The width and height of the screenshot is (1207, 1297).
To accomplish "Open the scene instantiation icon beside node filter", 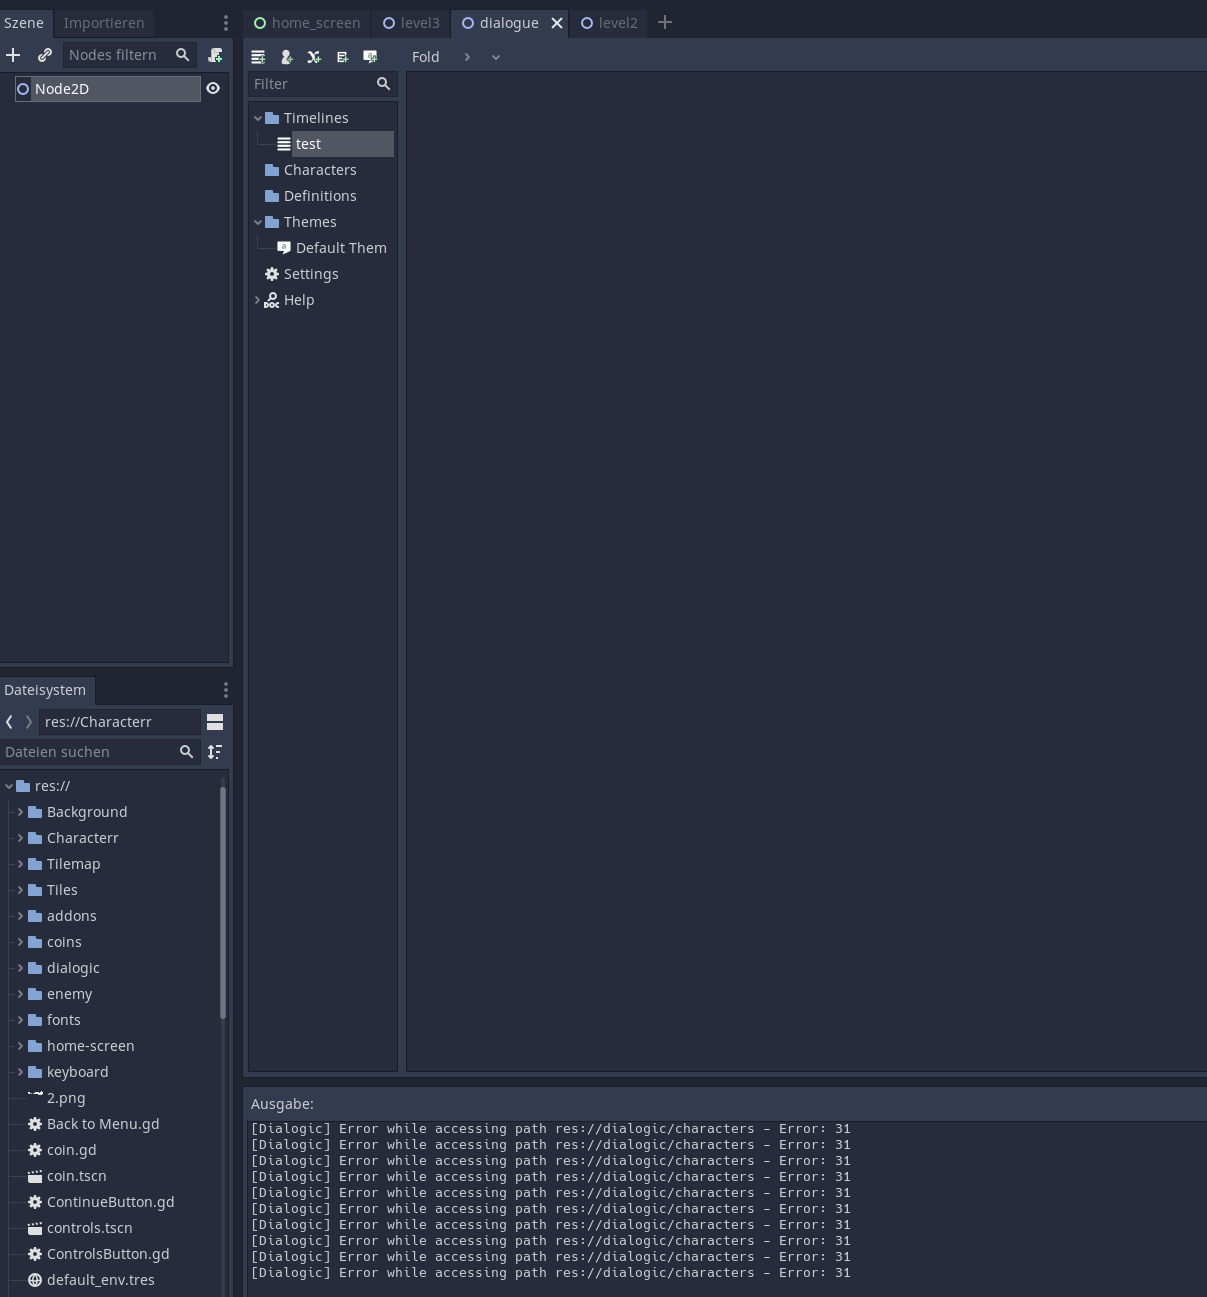I will [215, 55].
